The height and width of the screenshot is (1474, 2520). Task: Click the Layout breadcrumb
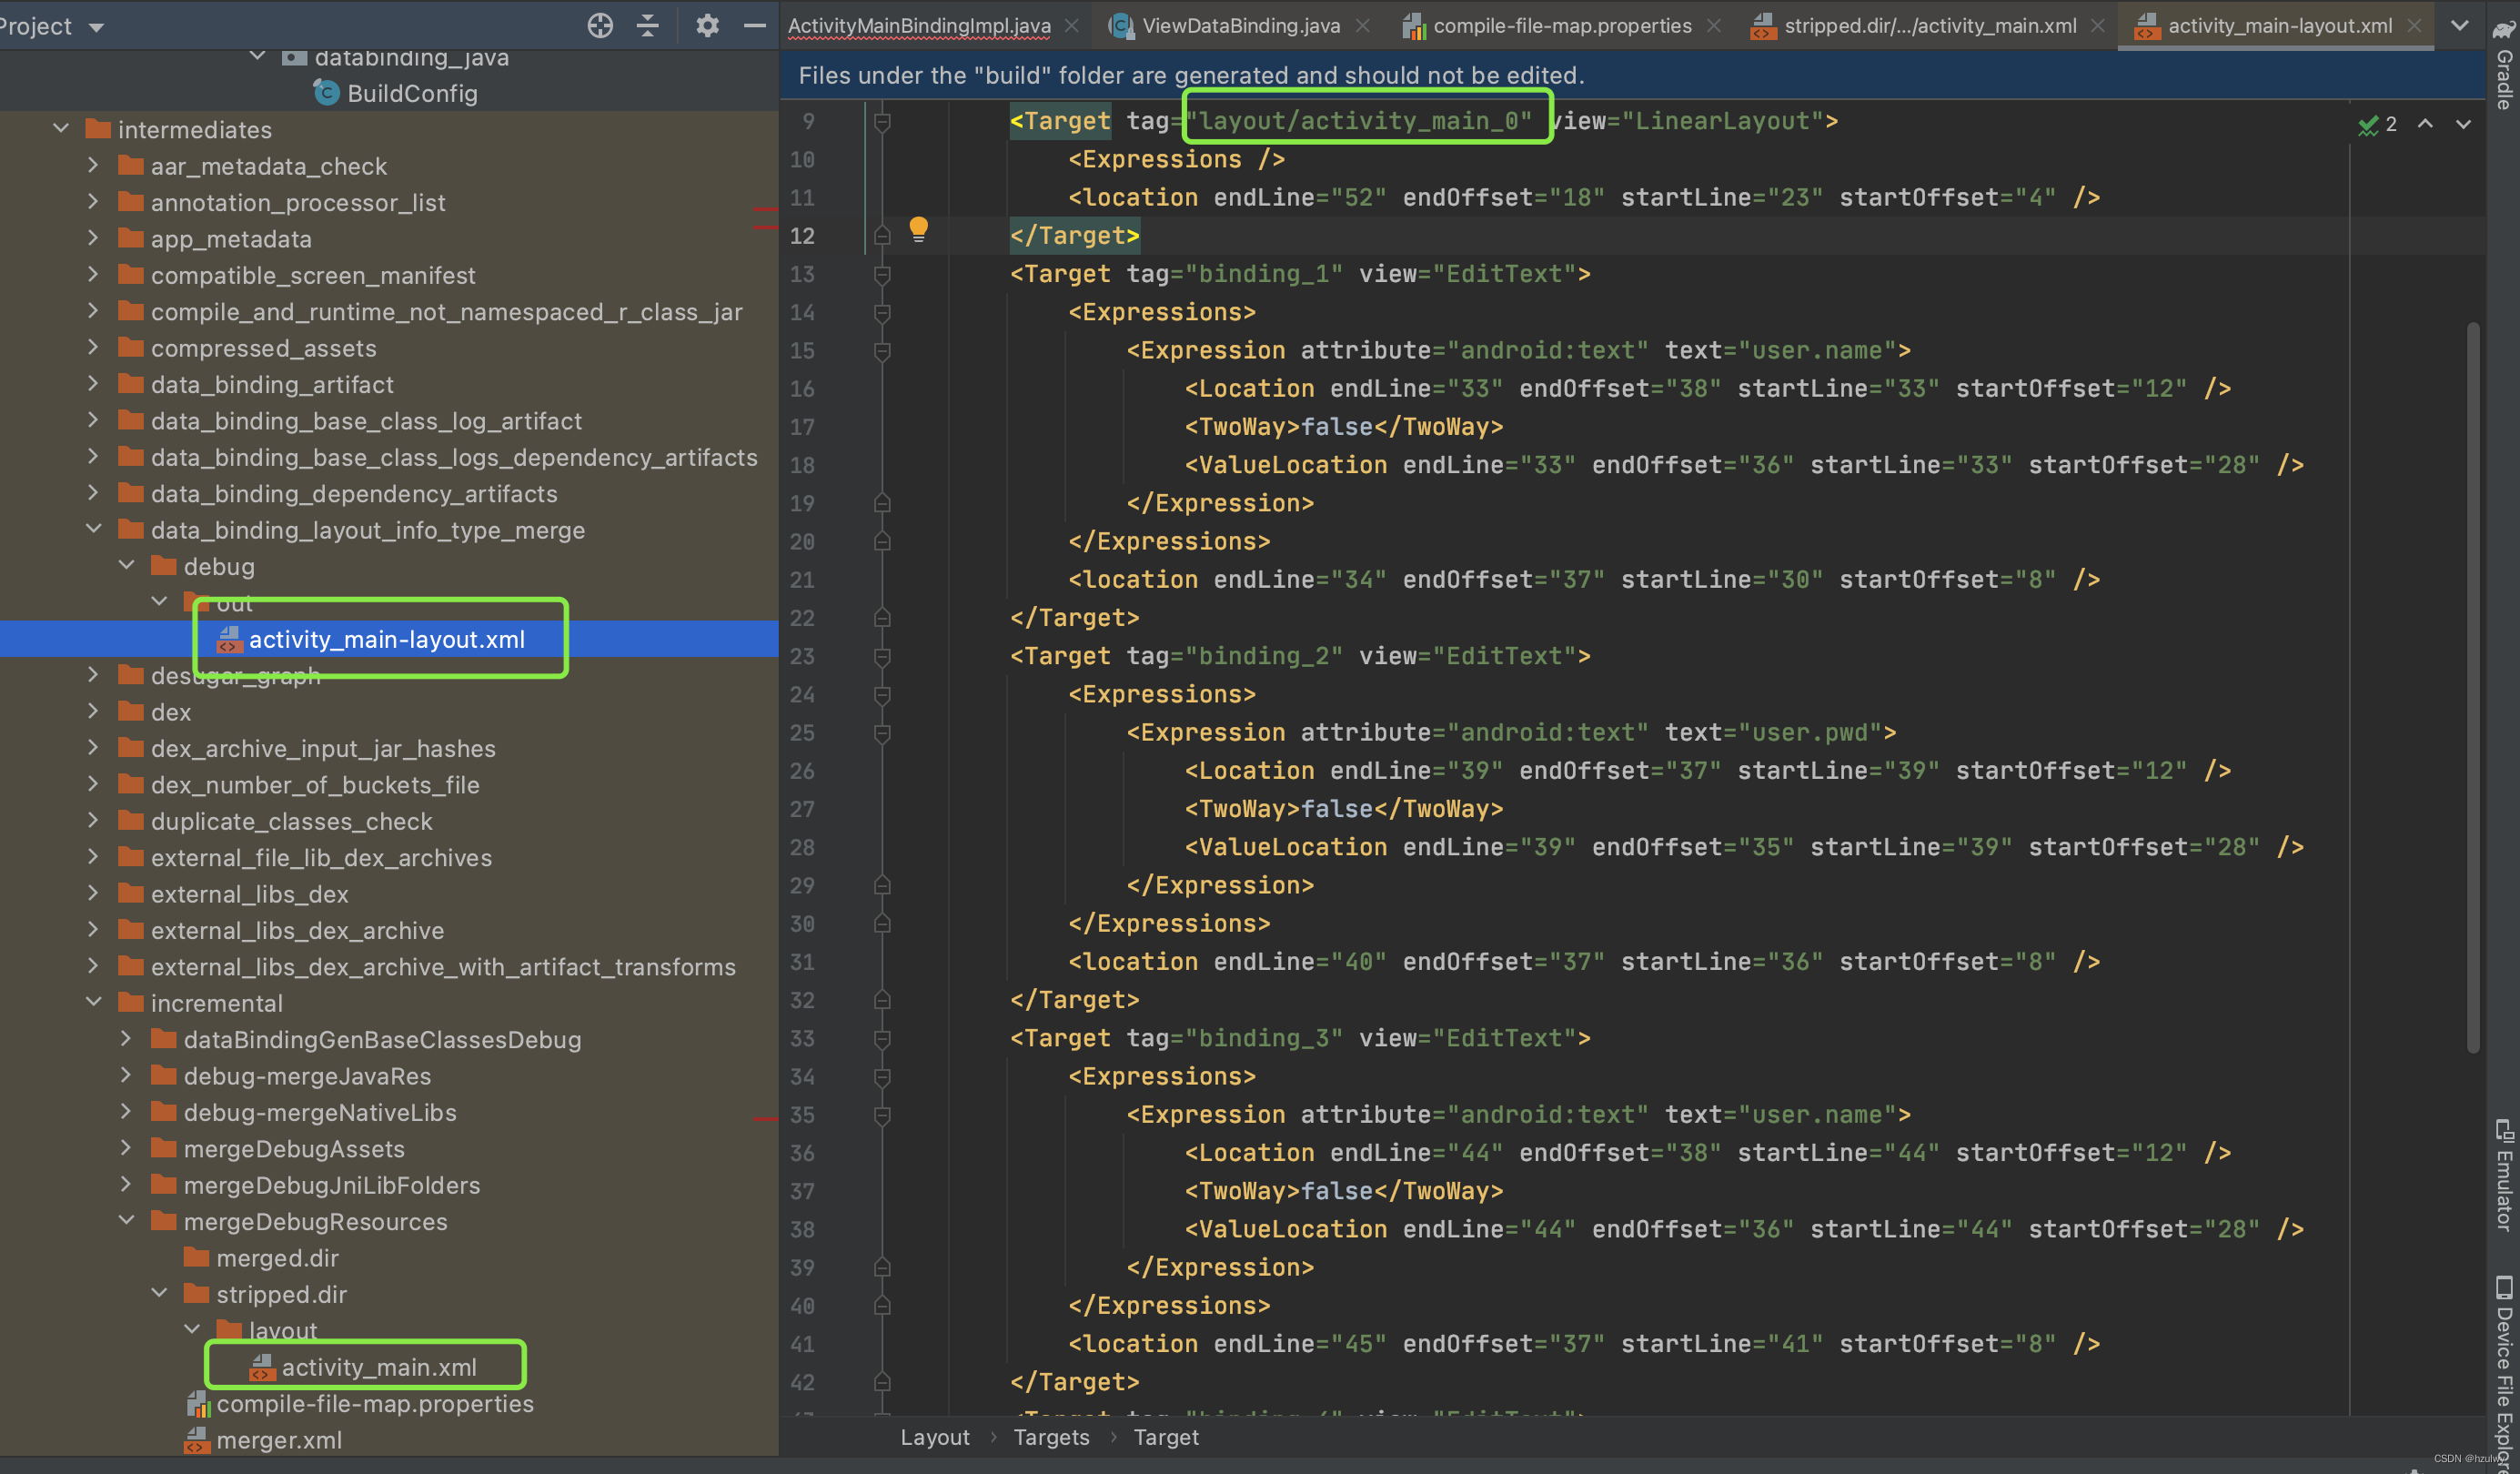pos(934,1437)
